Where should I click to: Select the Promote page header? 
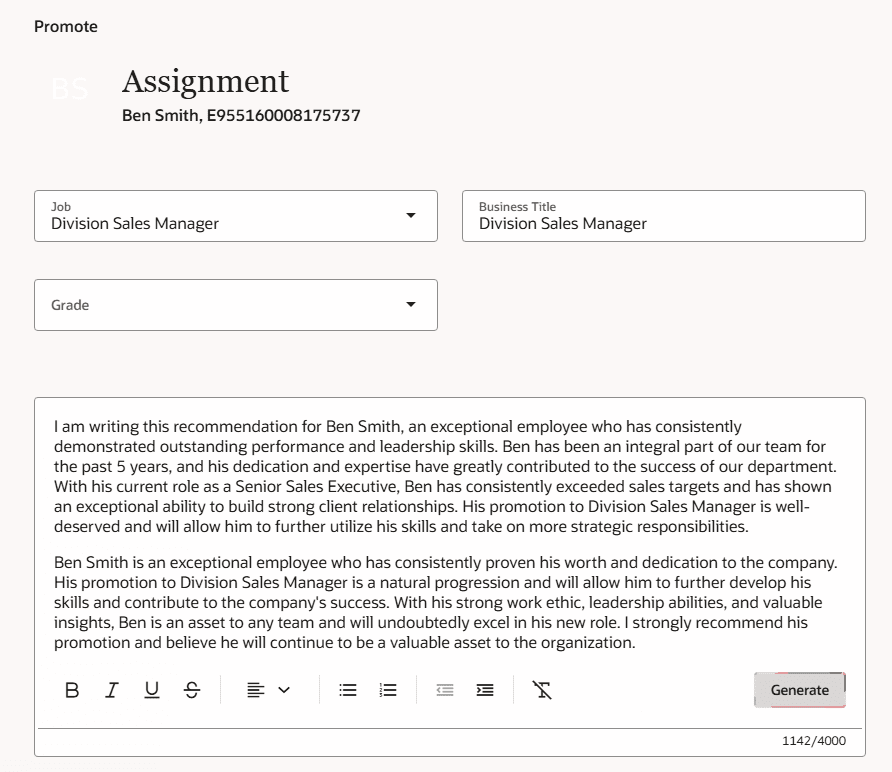pyautogui.click(x=66, y=26)
